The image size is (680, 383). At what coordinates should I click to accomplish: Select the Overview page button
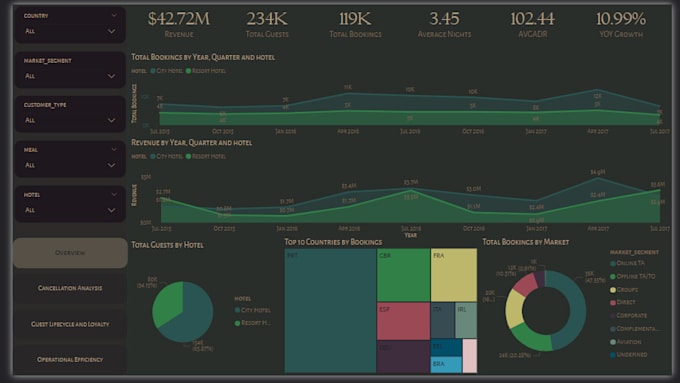click(x=70, y=253)
